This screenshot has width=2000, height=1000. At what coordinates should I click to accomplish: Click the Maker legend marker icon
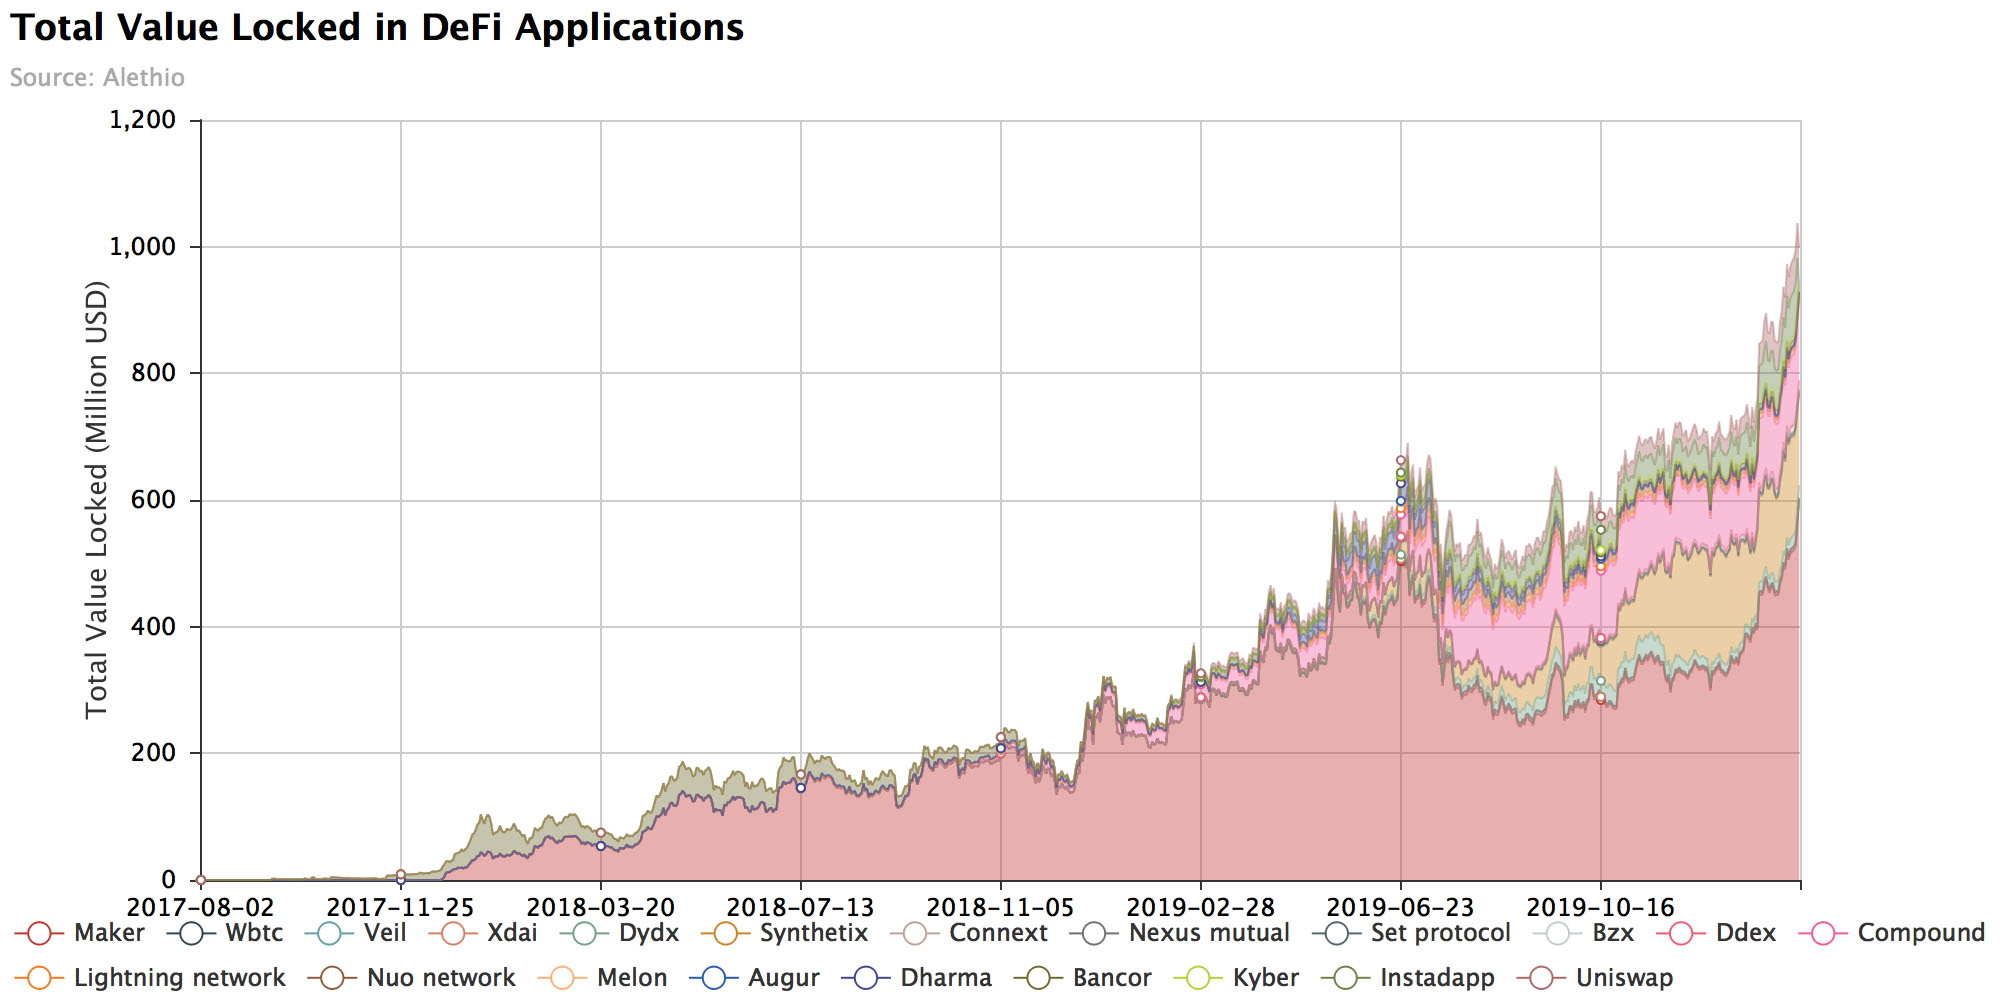[39, 934]
